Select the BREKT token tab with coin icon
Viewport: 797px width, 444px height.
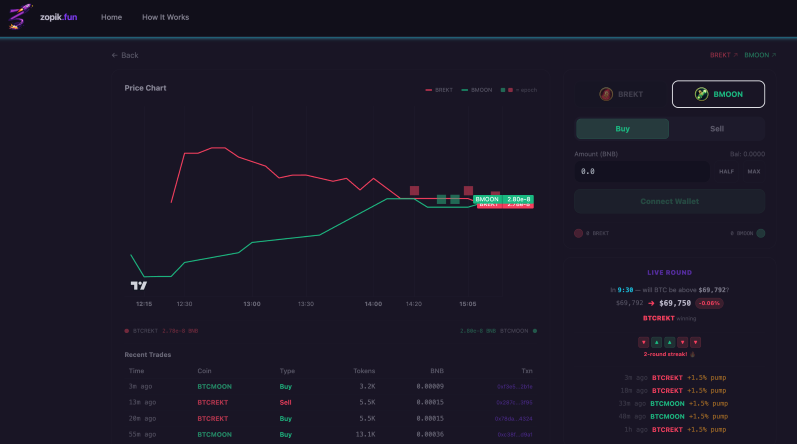(621, 94)
